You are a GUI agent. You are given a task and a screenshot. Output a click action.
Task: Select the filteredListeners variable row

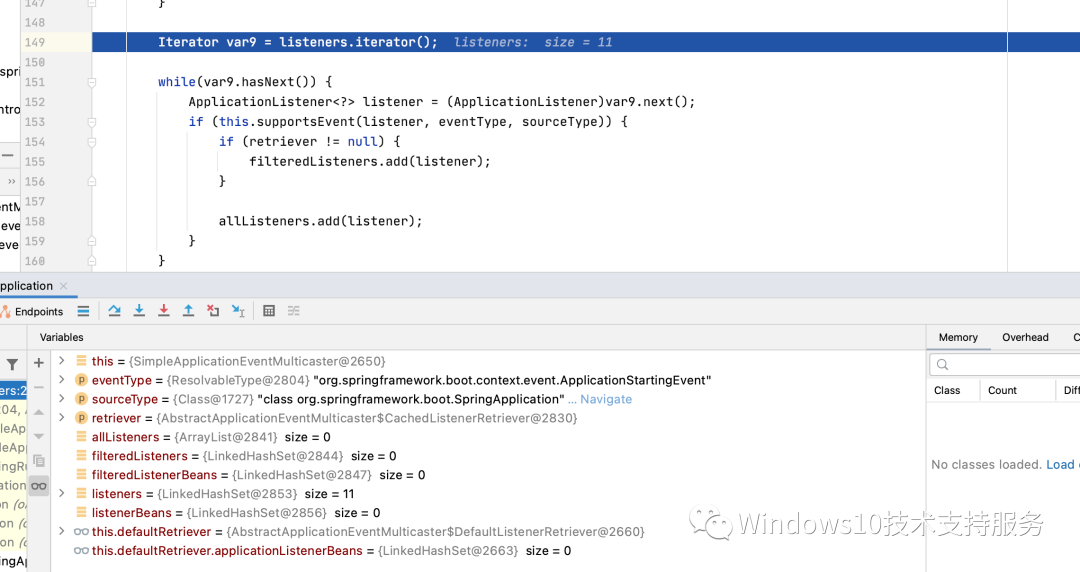point(488,456)
